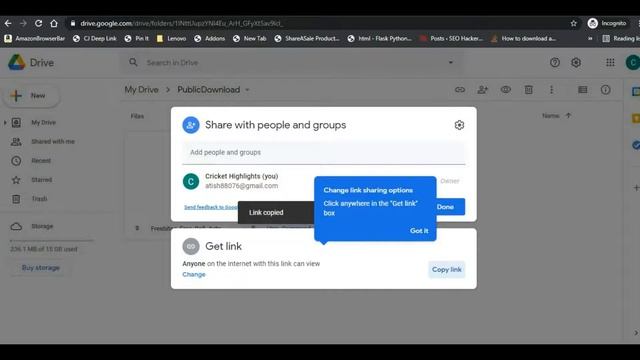Open the New Tab bookmark
The image size is (640, 360).
[249, 38]
